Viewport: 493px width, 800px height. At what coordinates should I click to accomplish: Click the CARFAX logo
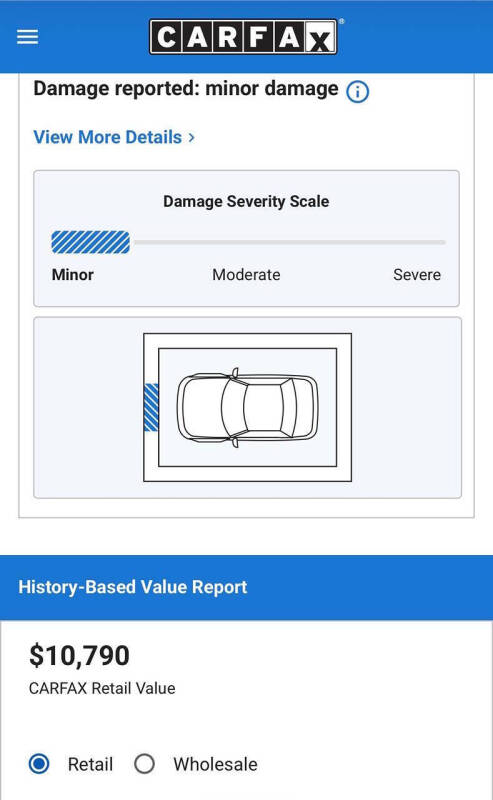(x=243, y=37)
